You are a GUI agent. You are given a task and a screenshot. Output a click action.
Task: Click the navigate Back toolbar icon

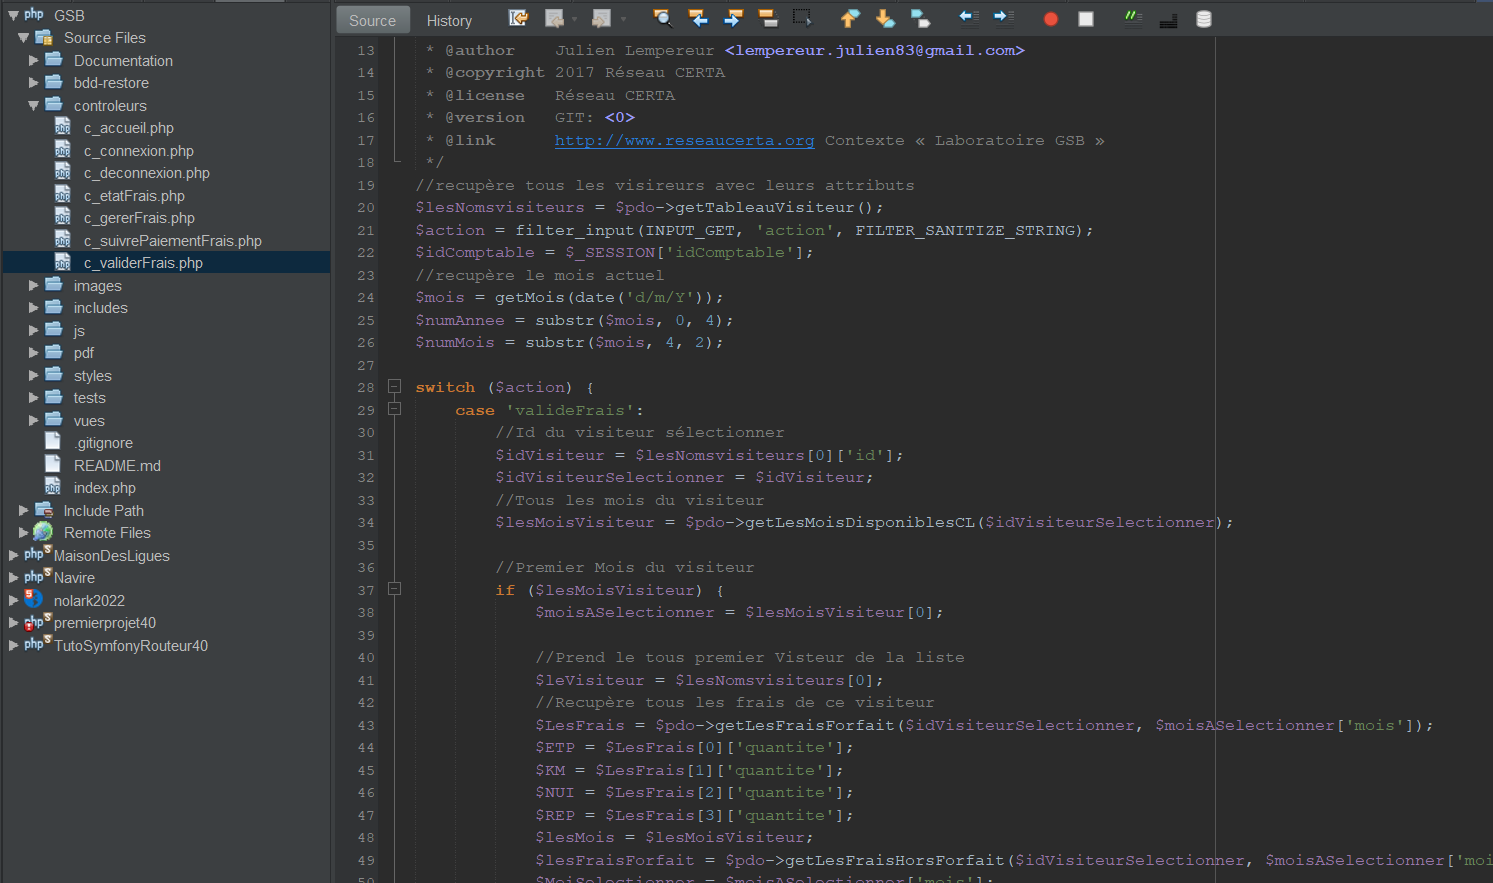tap(554, 18)
